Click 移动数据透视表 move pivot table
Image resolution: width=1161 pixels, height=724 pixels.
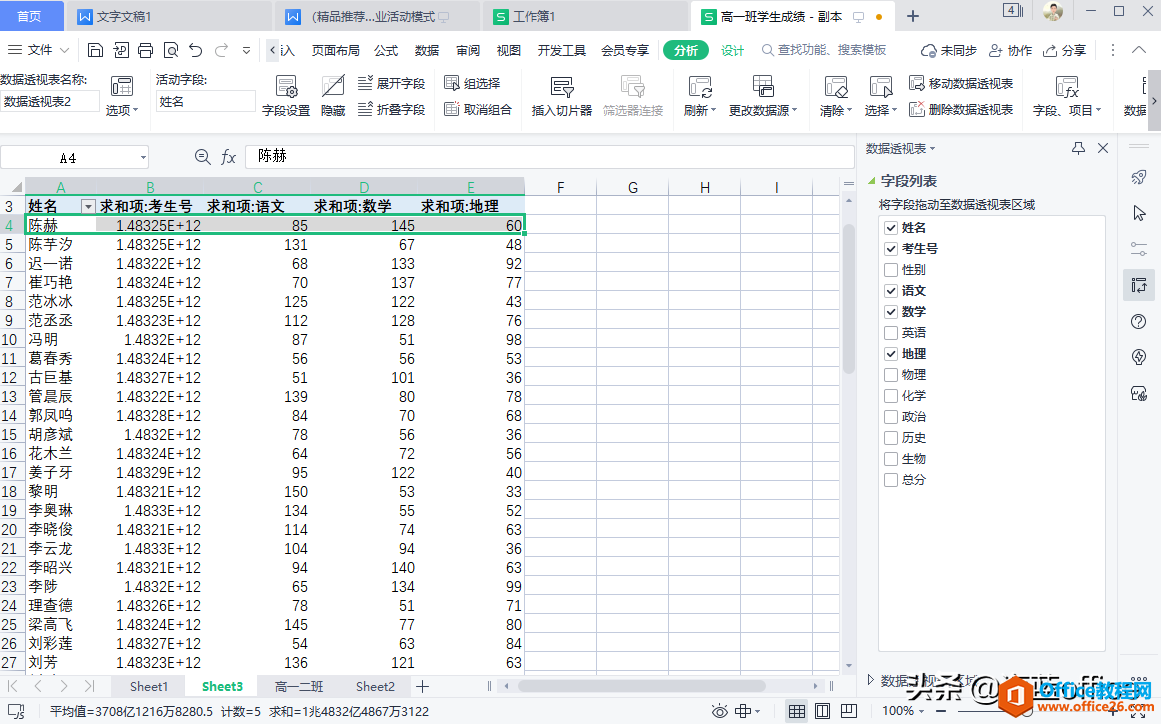click(x=961, y=83)
